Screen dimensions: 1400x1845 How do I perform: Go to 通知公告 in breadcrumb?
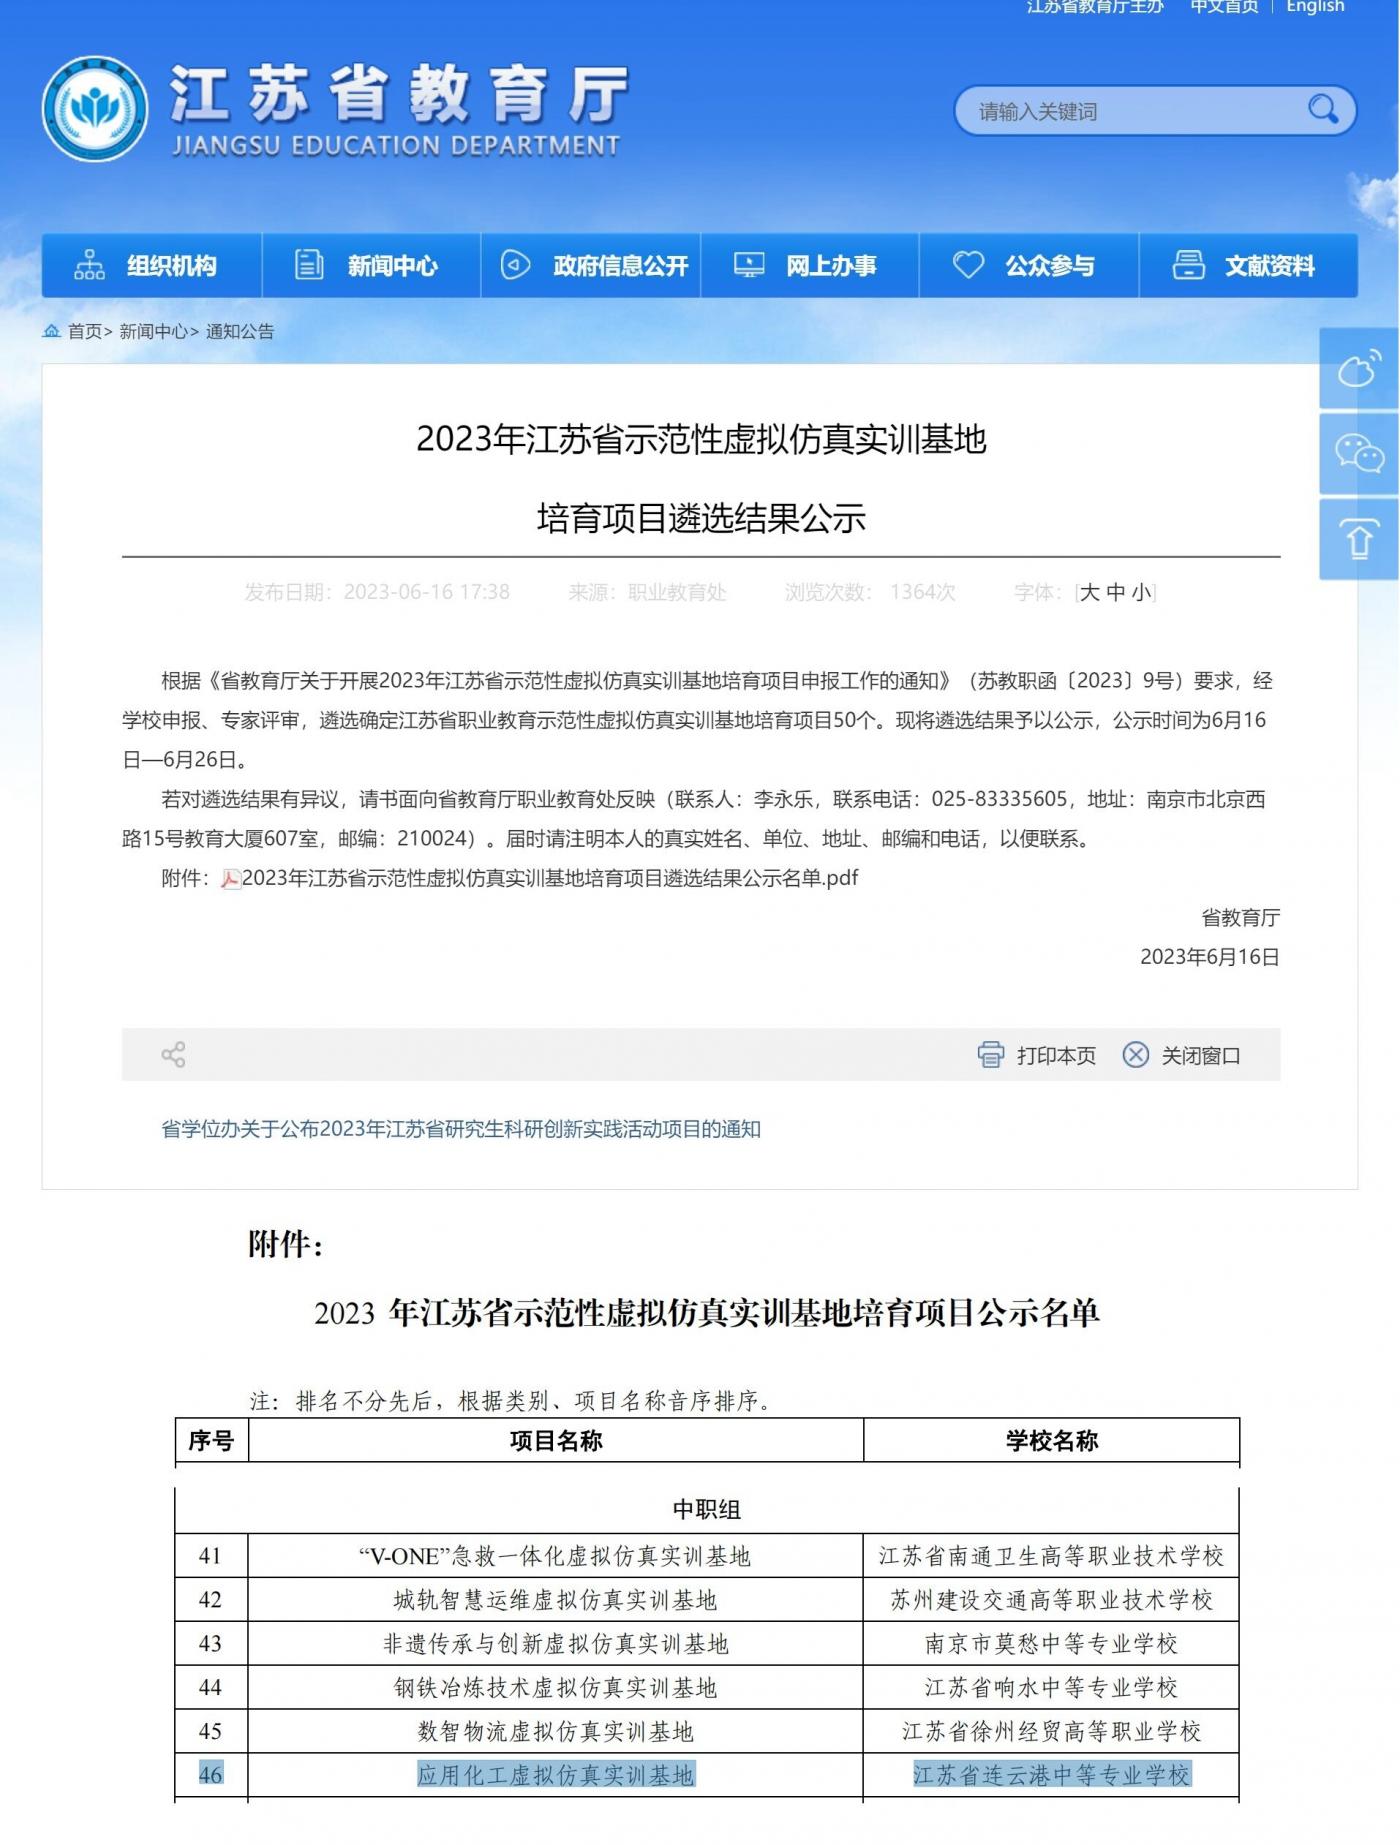[x=240, y=332]
